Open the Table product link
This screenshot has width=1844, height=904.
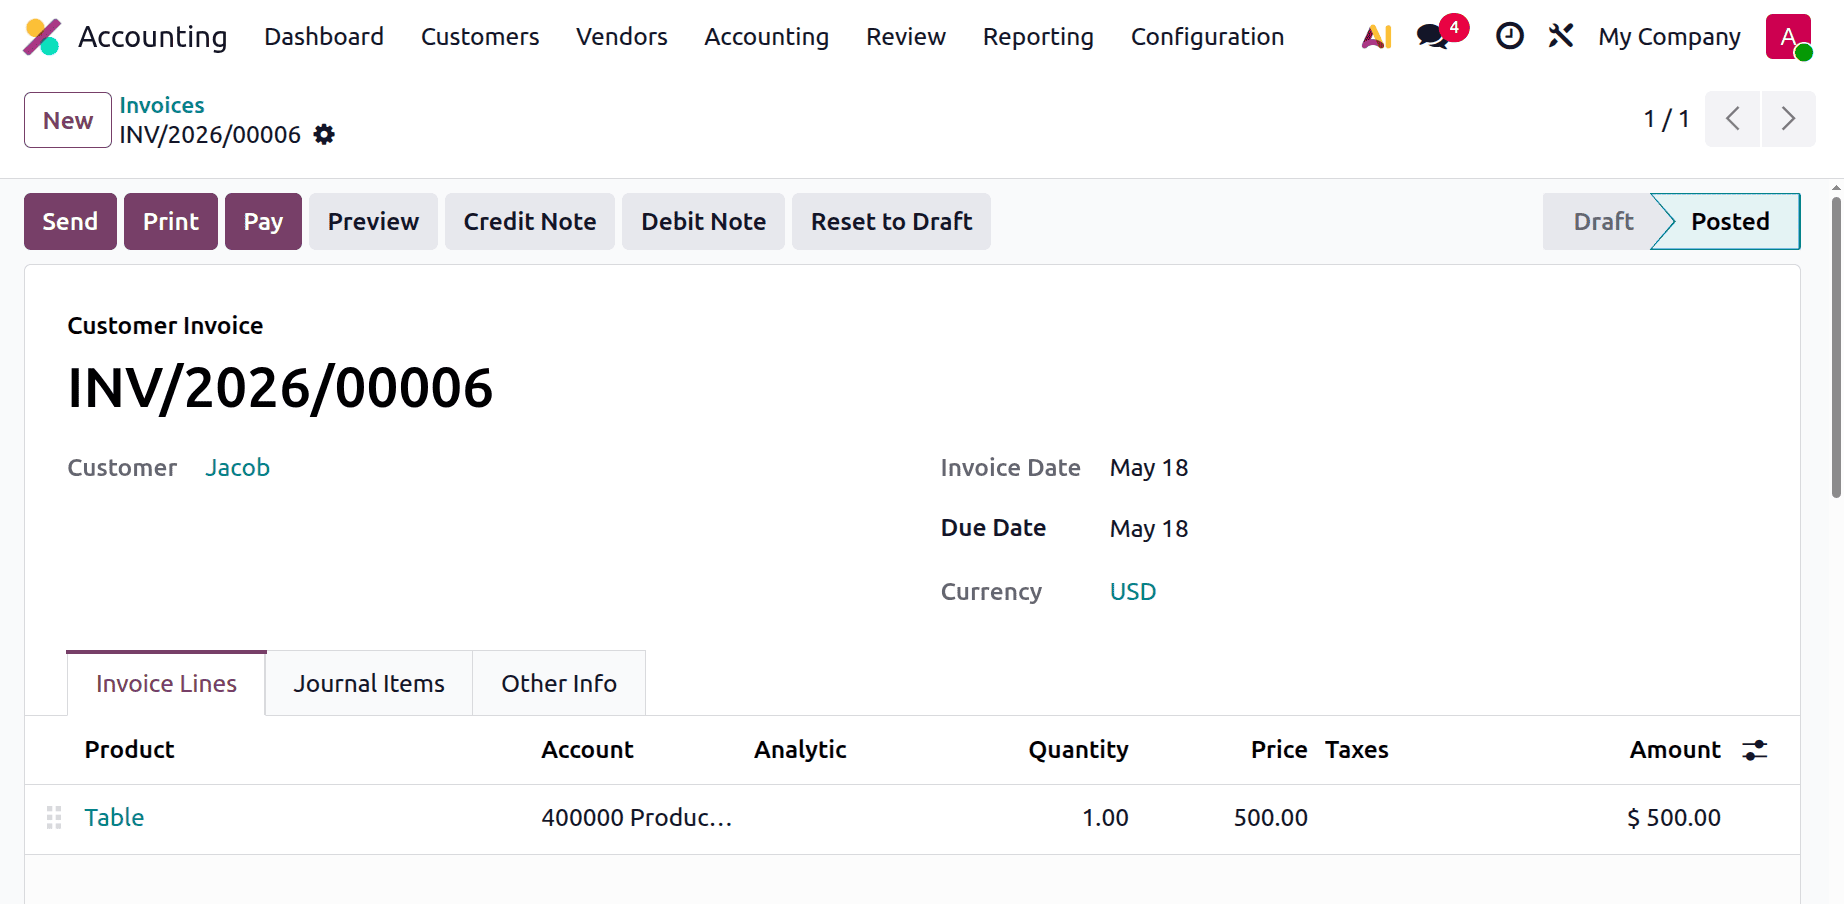coord(114,818)
